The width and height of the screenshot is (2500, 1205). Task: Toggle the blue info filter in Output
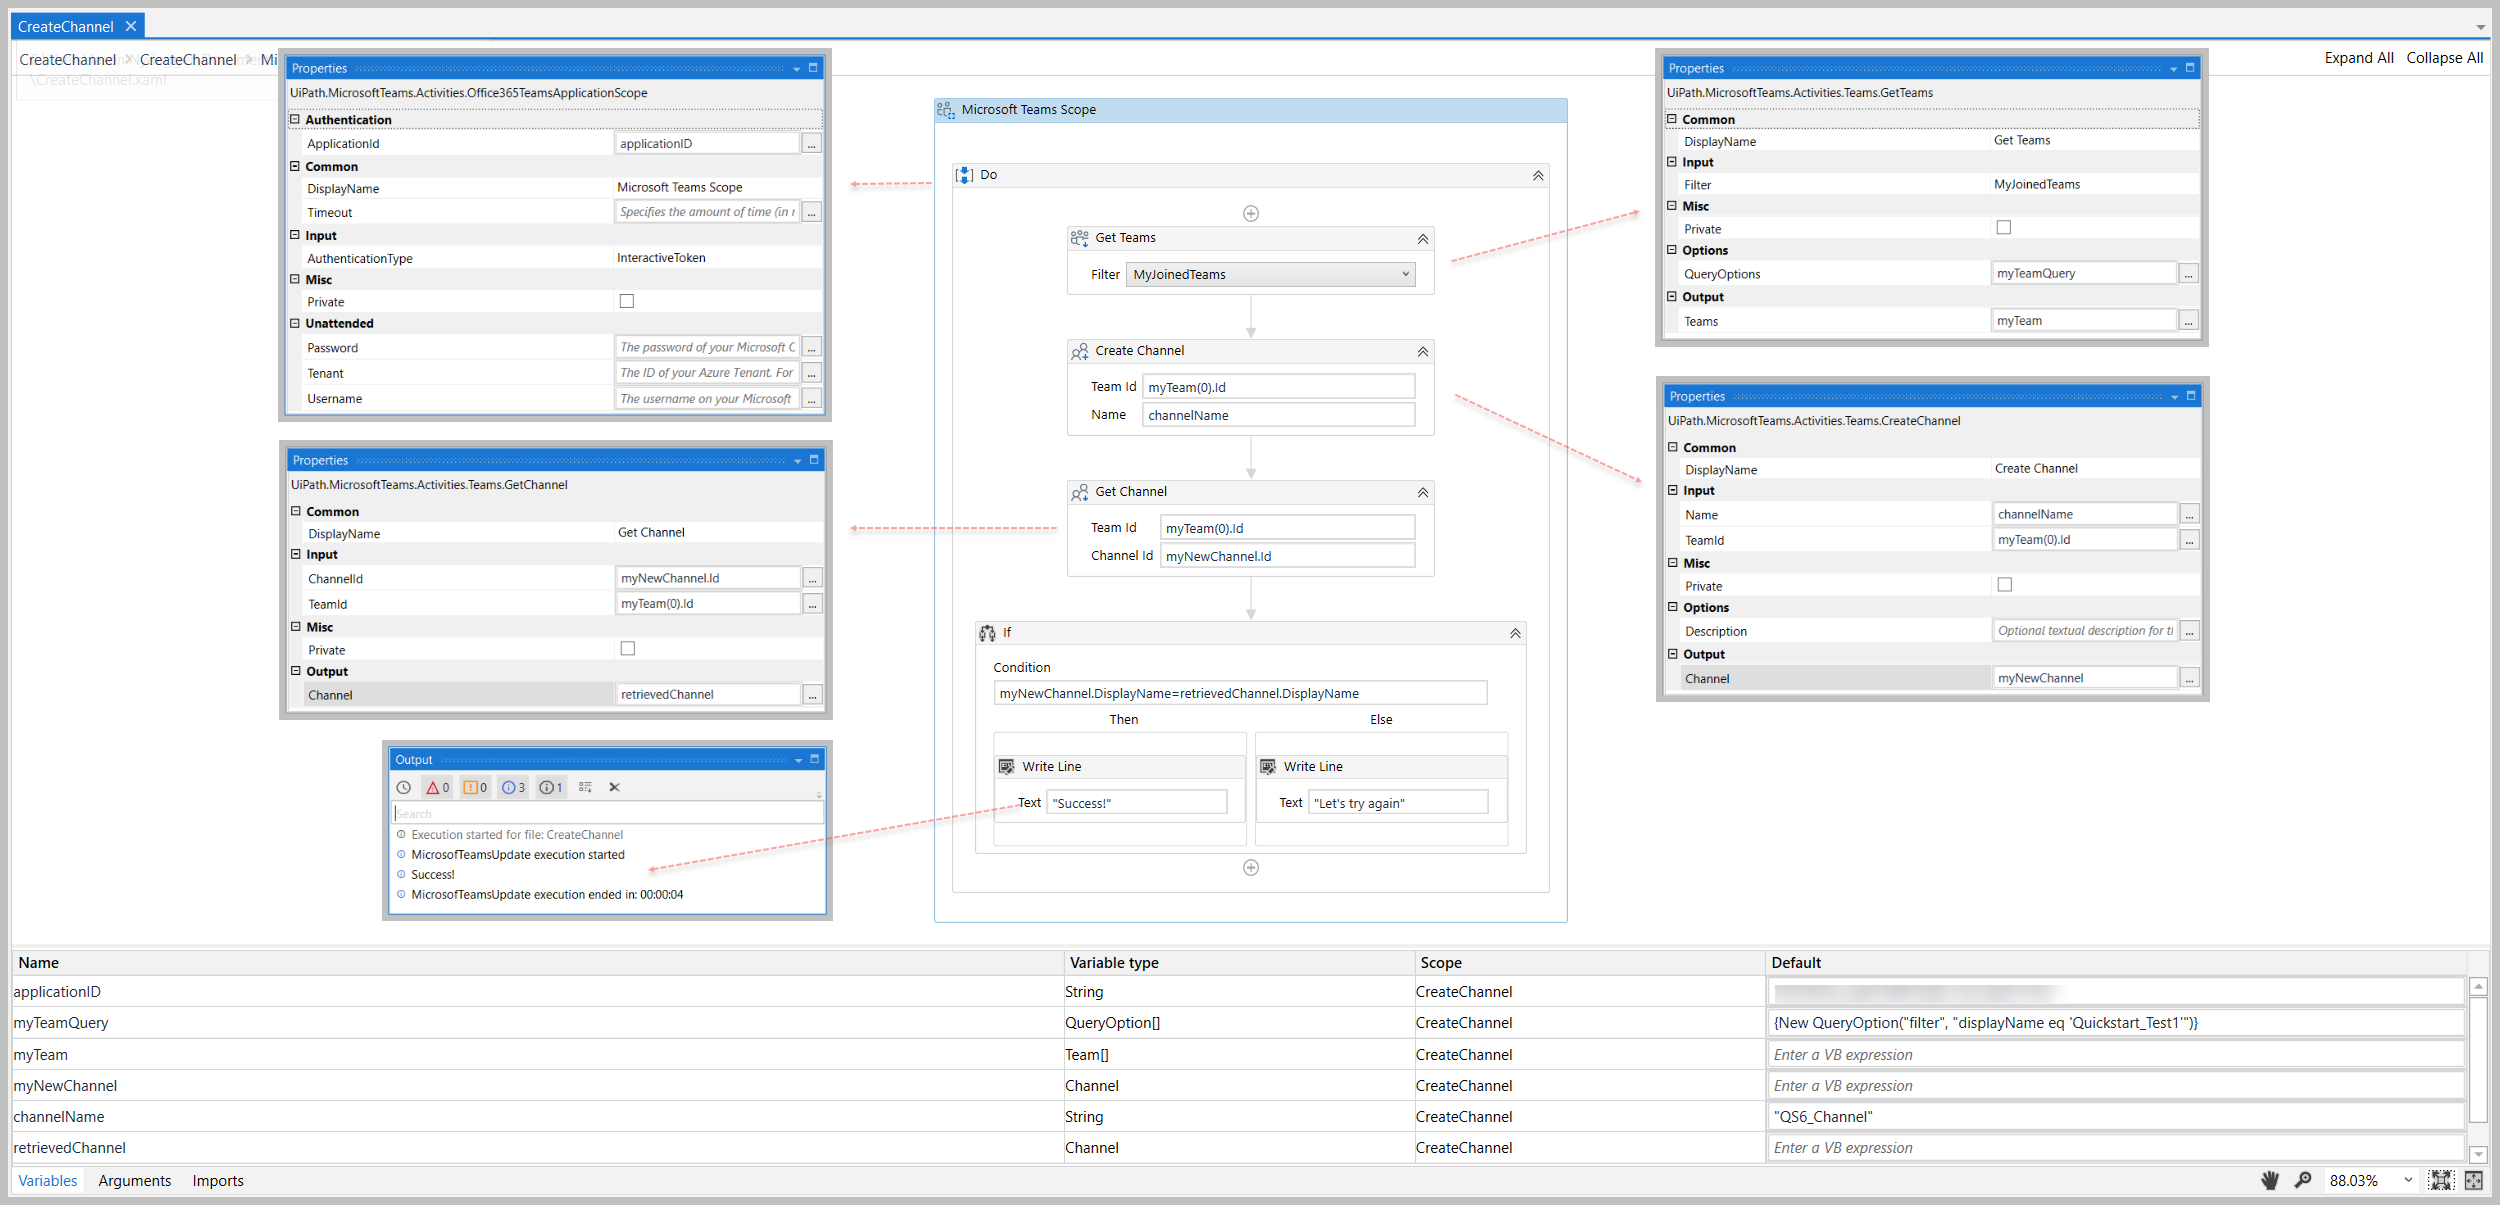[513, 788]
